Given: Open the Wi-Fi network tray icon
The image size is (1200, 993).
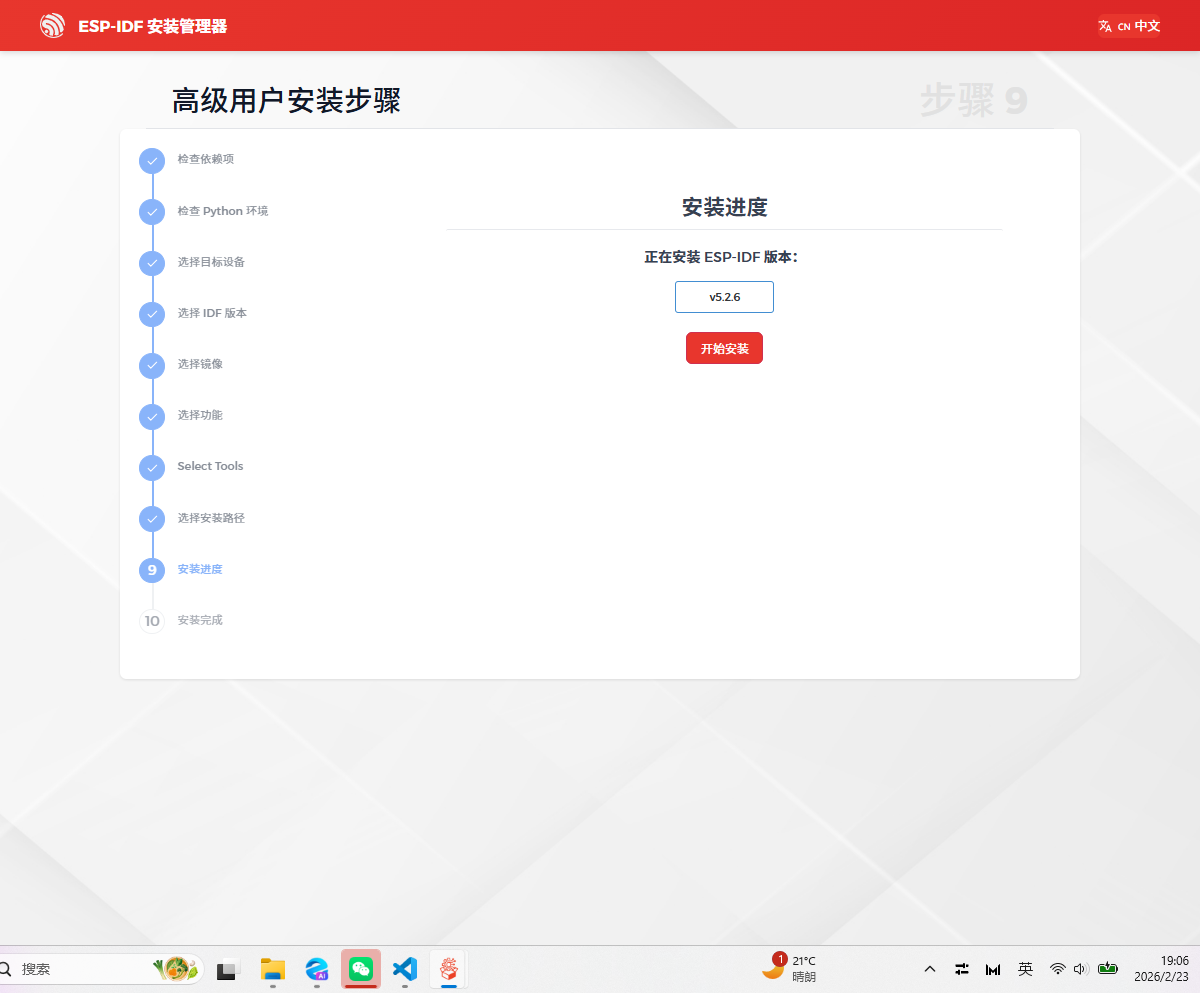Looking at the screenshot, I should point(1057,969).
